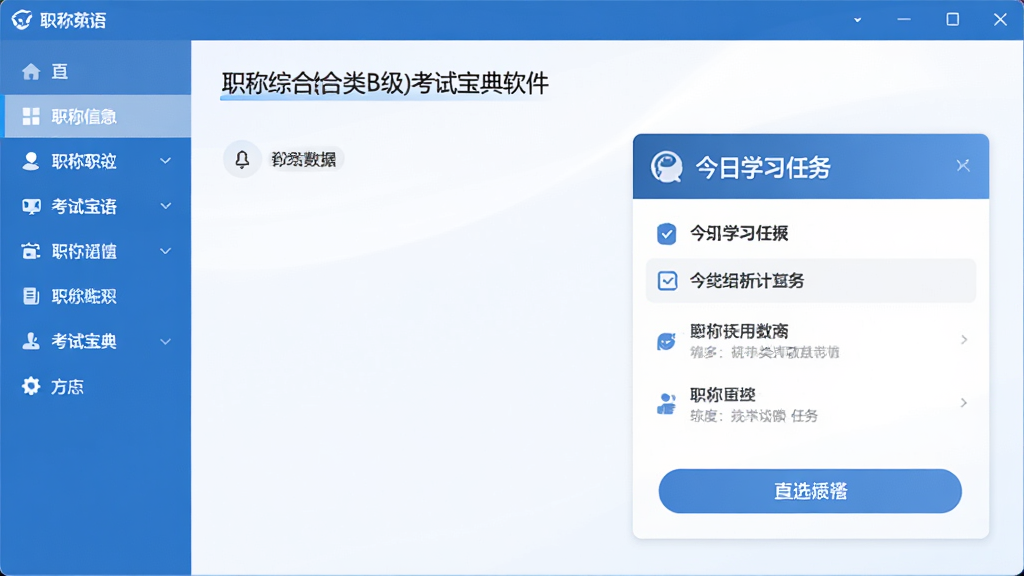Click the 职称面授 task title text
This screenshot has width=1024, height=576.
pos(723,394)
